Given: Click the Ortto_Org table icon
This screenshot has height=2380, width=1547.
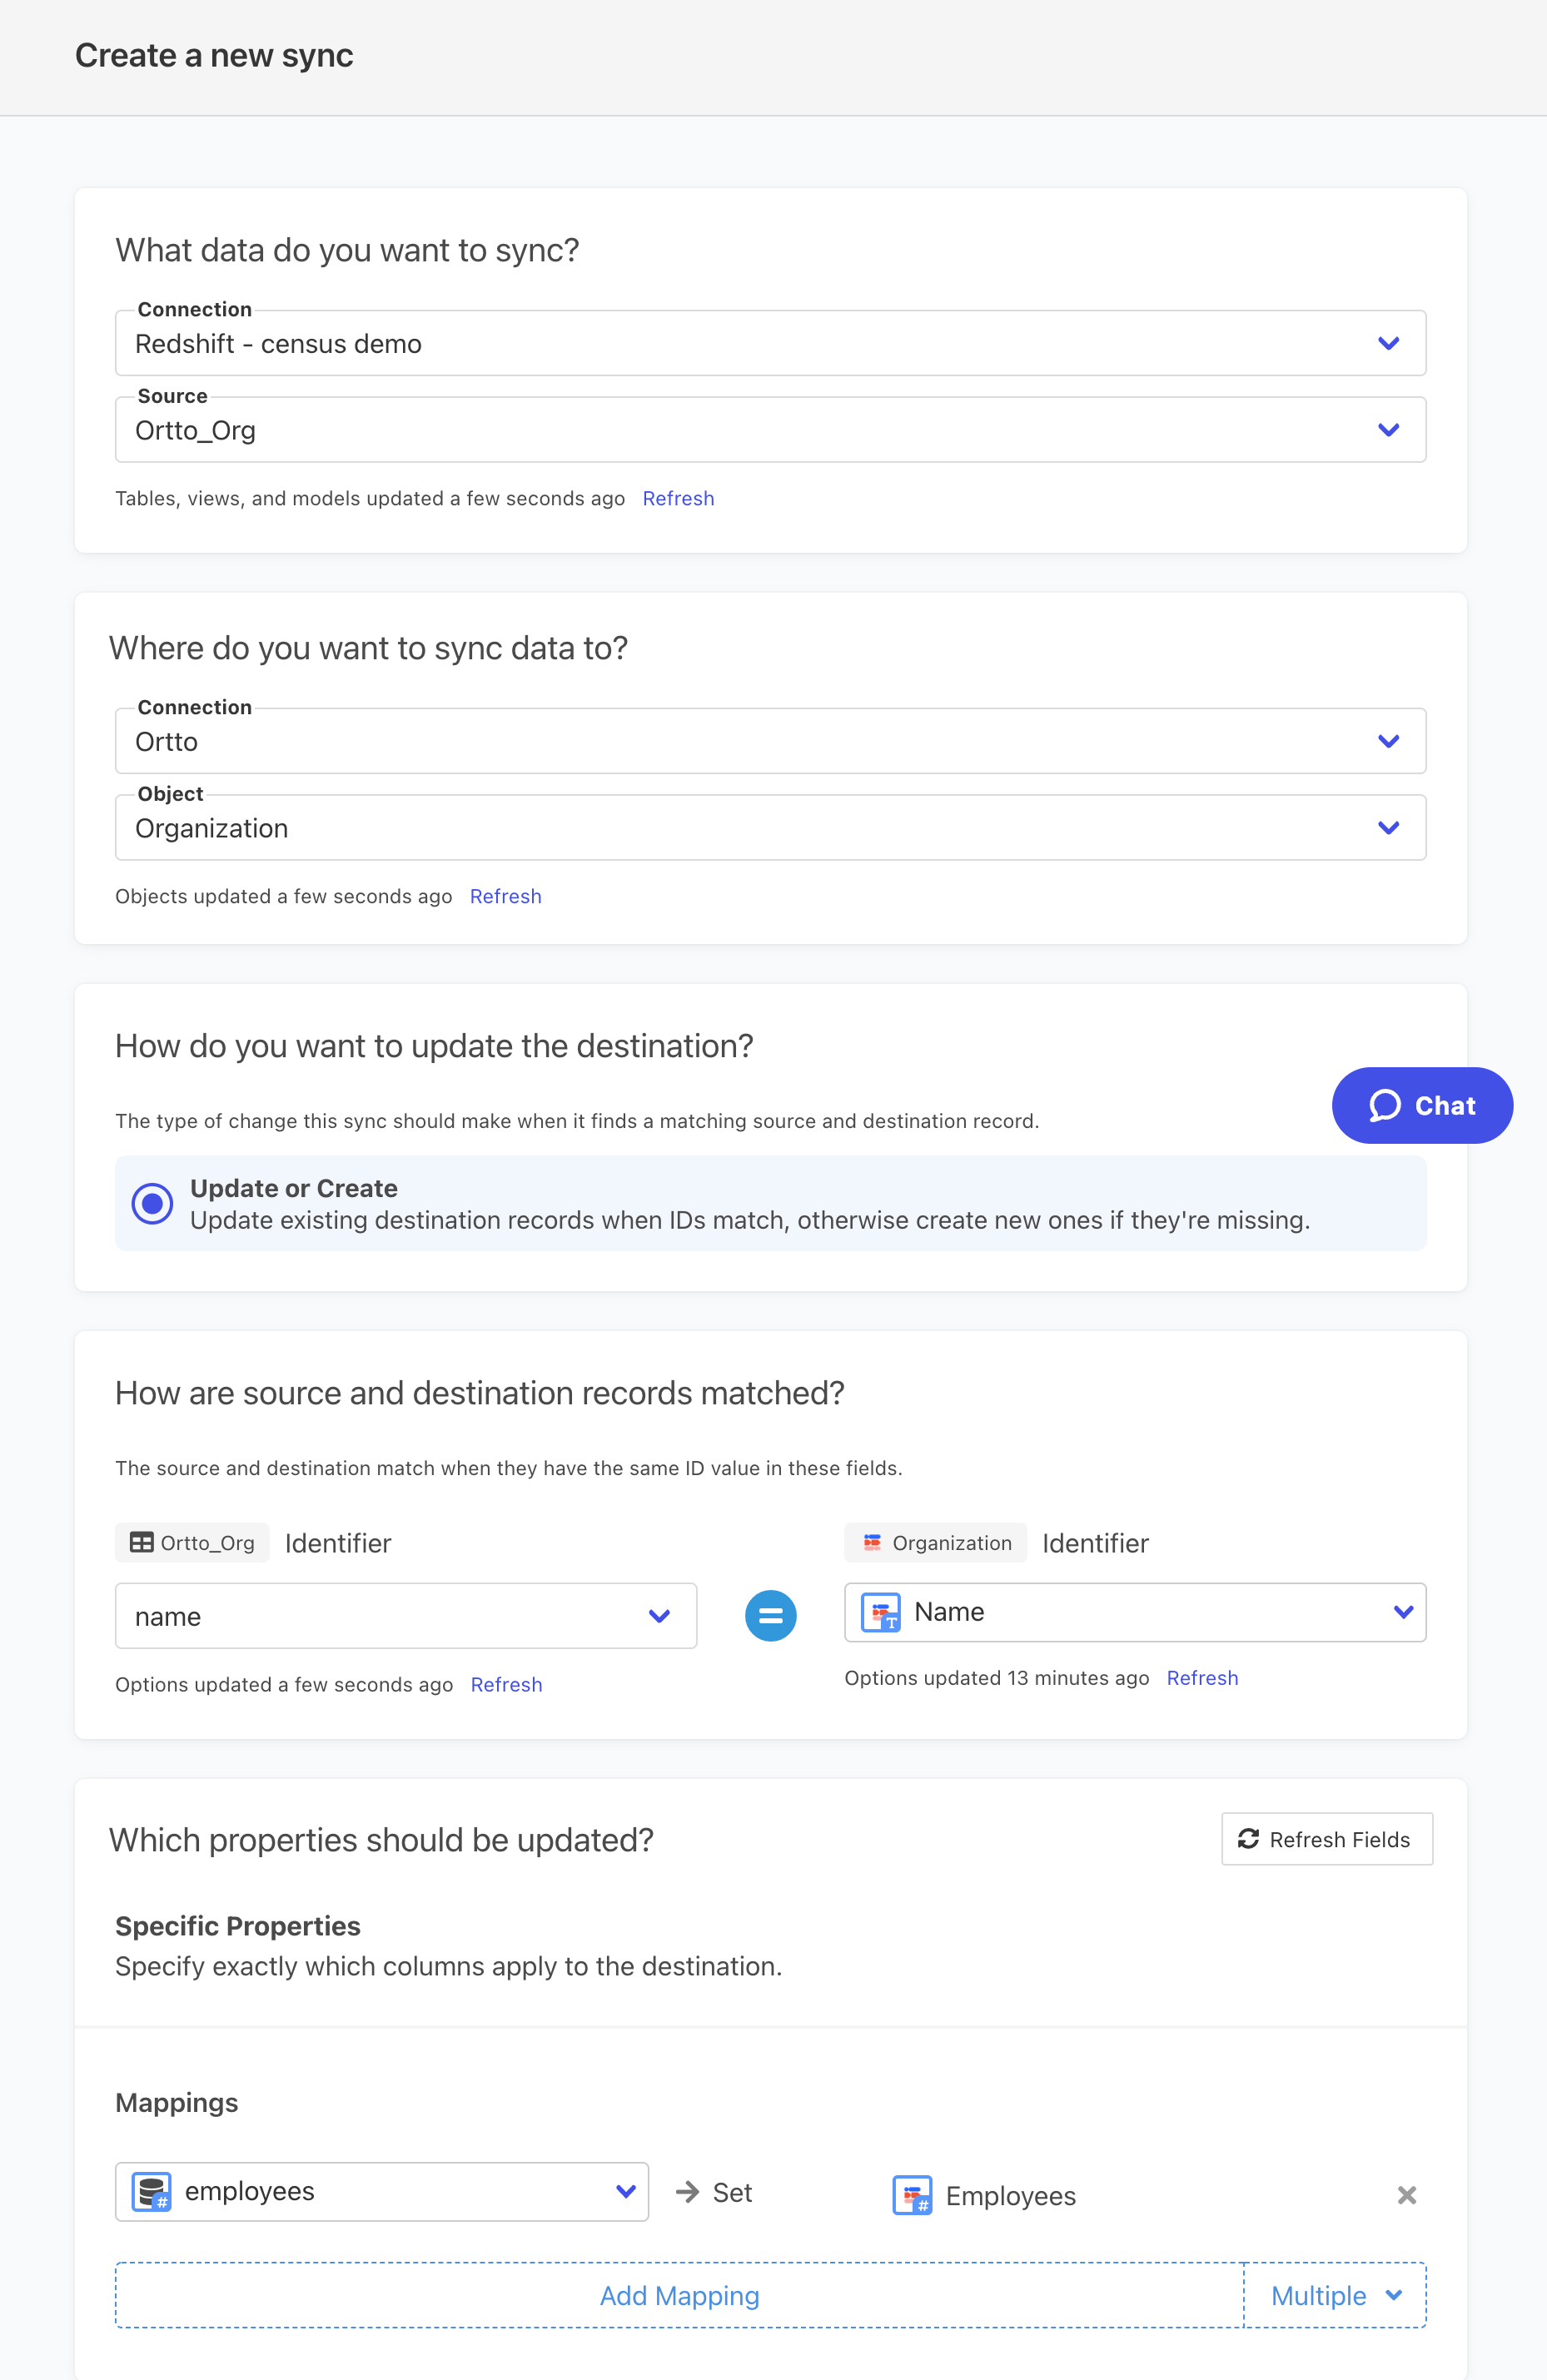Looking at the screenshot, I should [x=142, y=1542].
